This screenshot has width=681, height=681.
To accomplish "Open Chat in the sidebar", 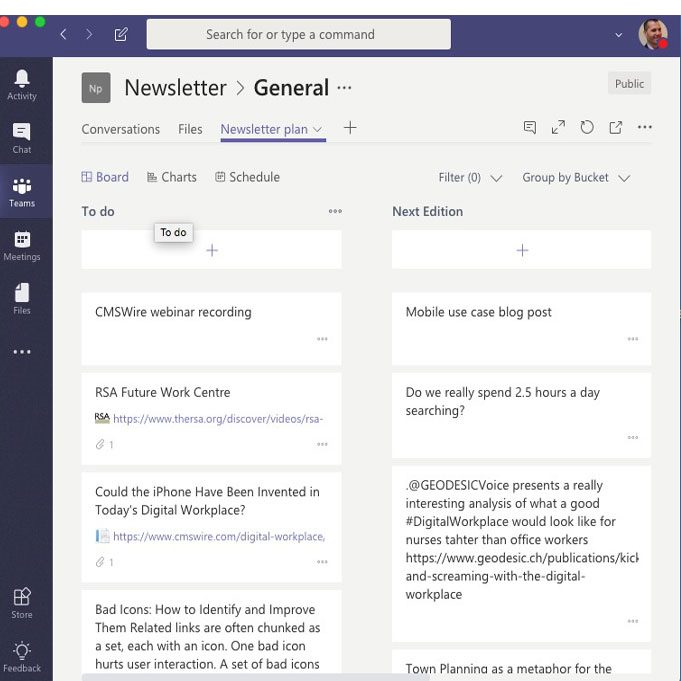I will (22, 139).
